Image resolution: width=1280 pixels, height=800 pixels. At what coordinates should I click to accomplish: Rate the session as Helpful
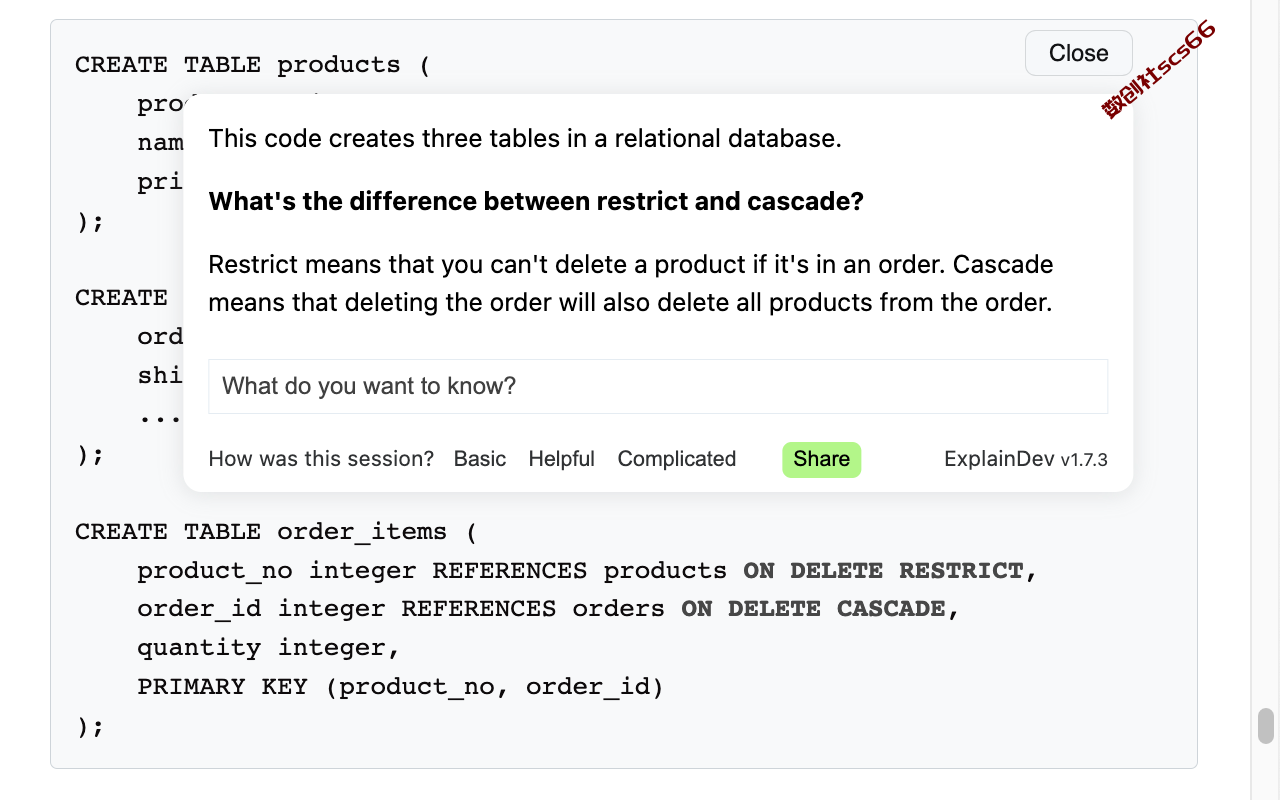point(561,459)
